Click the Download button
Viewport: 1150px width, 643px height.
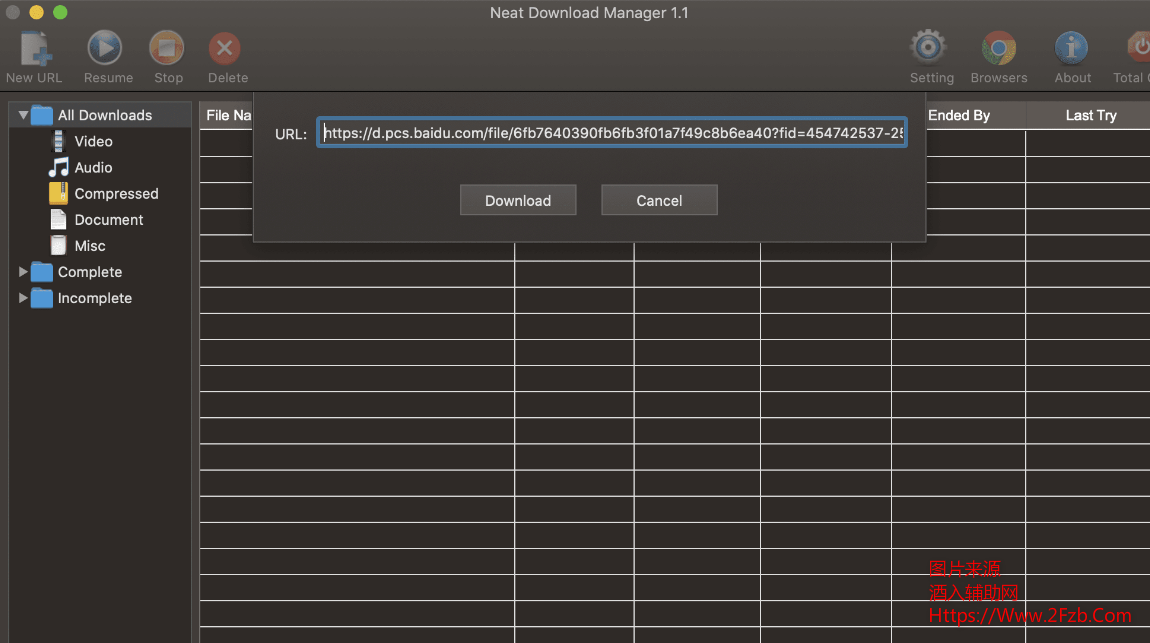pyautogui.click(x=518, y=200)
